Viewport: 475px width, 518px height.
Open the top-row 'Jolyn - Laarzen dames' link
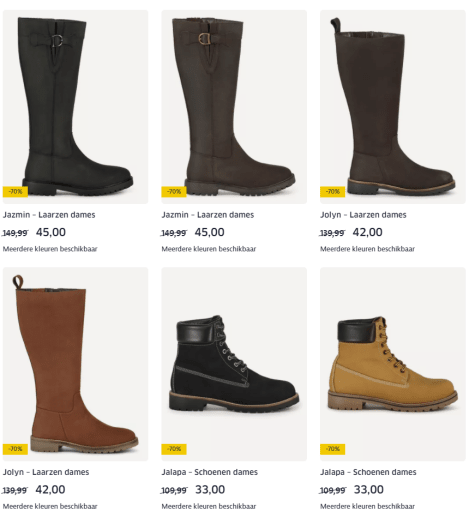point(363,215)
